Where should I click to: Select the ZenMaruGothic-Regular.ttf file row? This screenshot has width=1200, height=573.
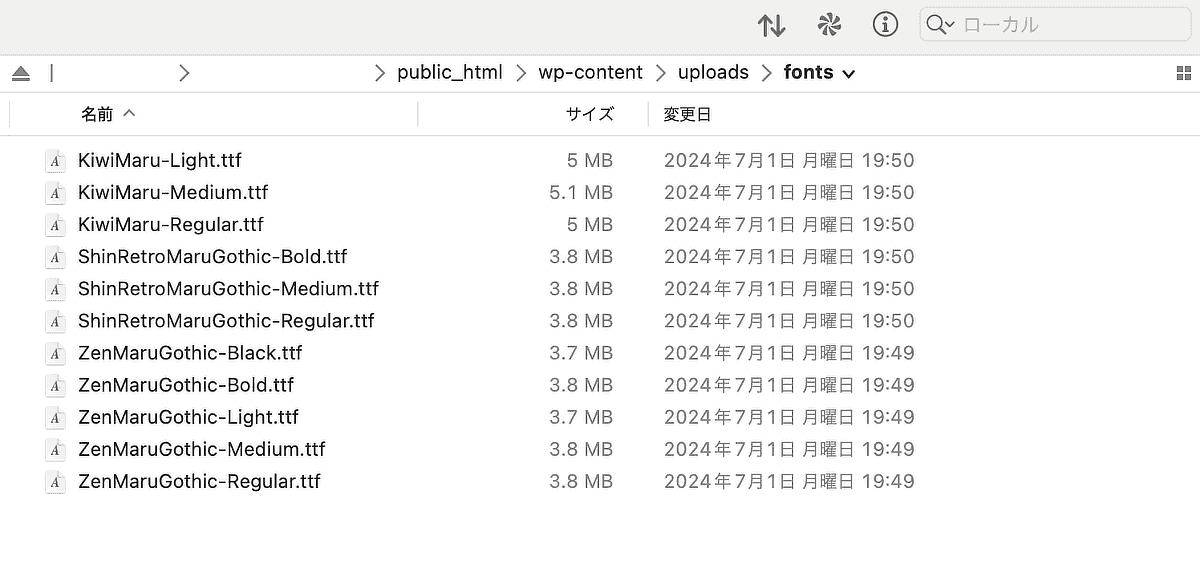click(600, 481)
